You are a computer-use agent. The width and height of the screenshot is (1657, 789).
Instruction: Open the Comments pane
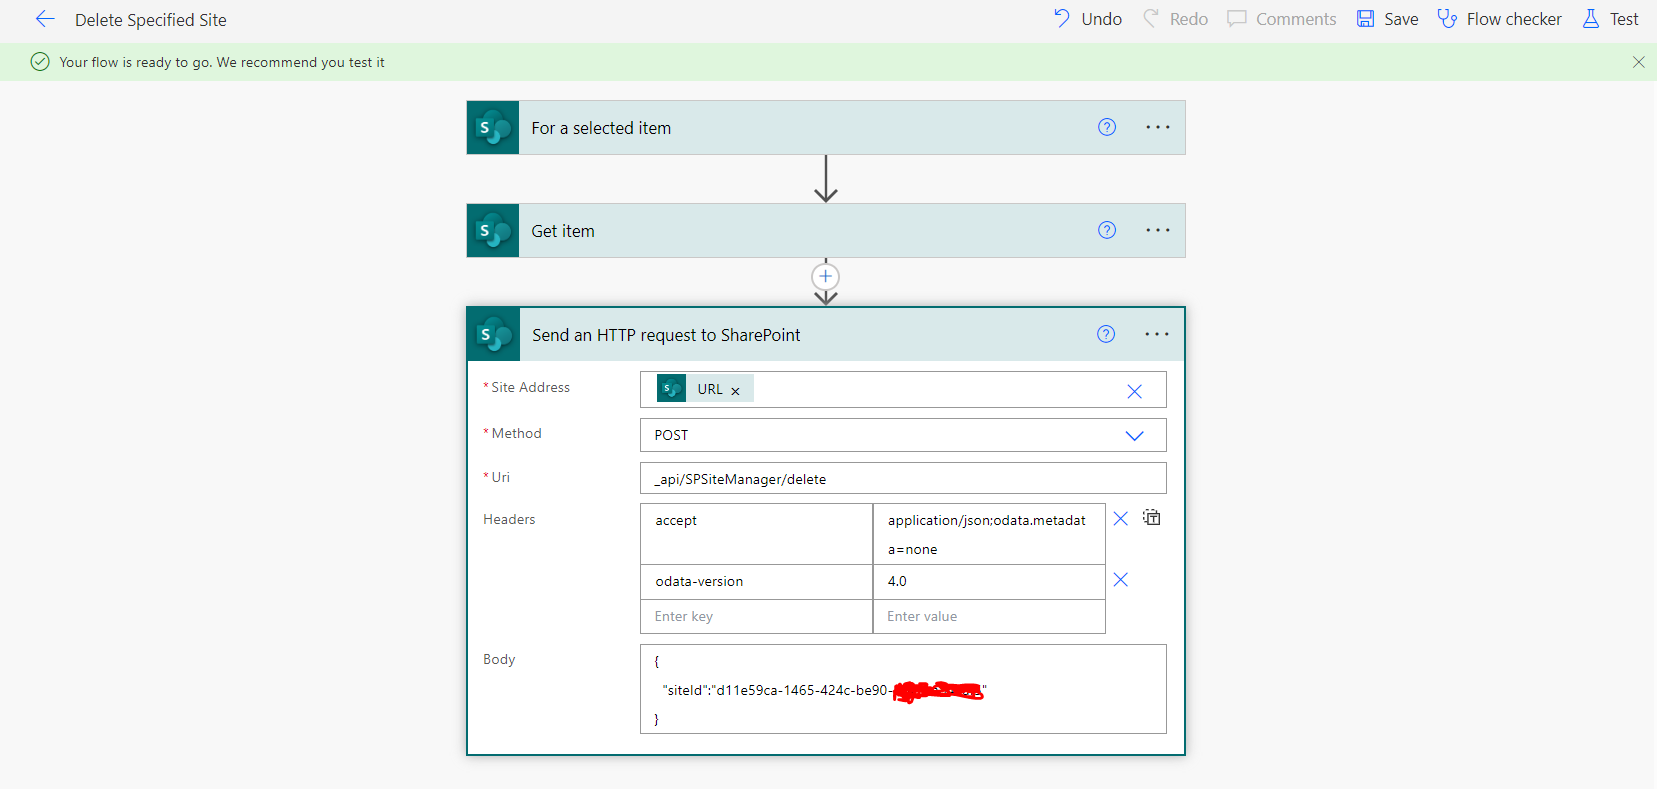pos(1282,19)
